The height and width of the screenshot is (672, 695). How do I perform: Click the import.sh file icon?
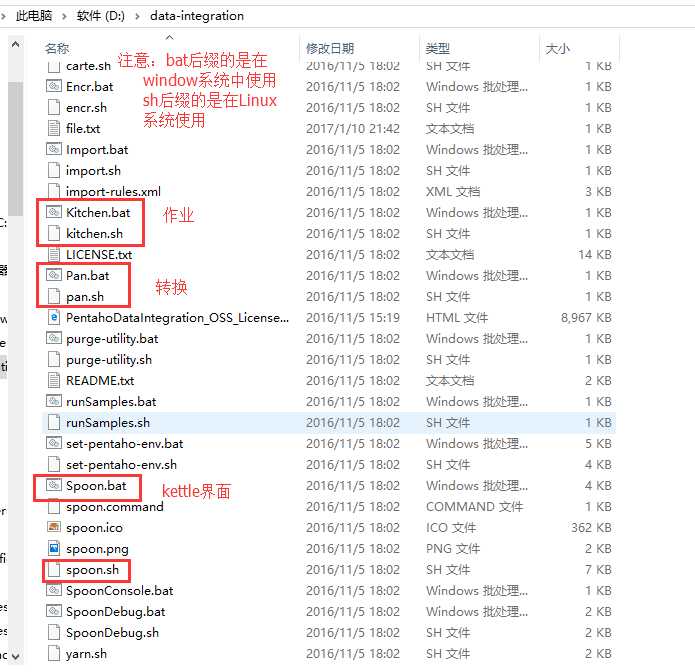54,170
